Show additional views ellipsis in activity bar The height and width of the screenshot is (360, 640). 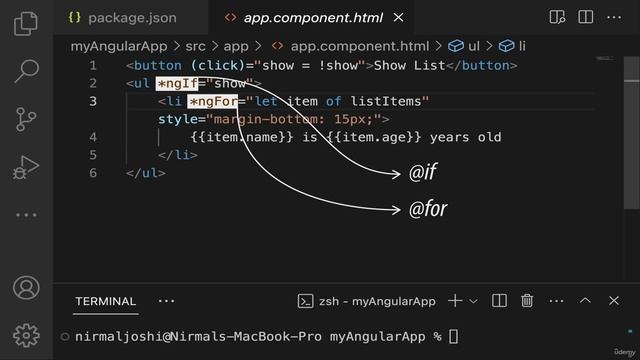(26, 215)
